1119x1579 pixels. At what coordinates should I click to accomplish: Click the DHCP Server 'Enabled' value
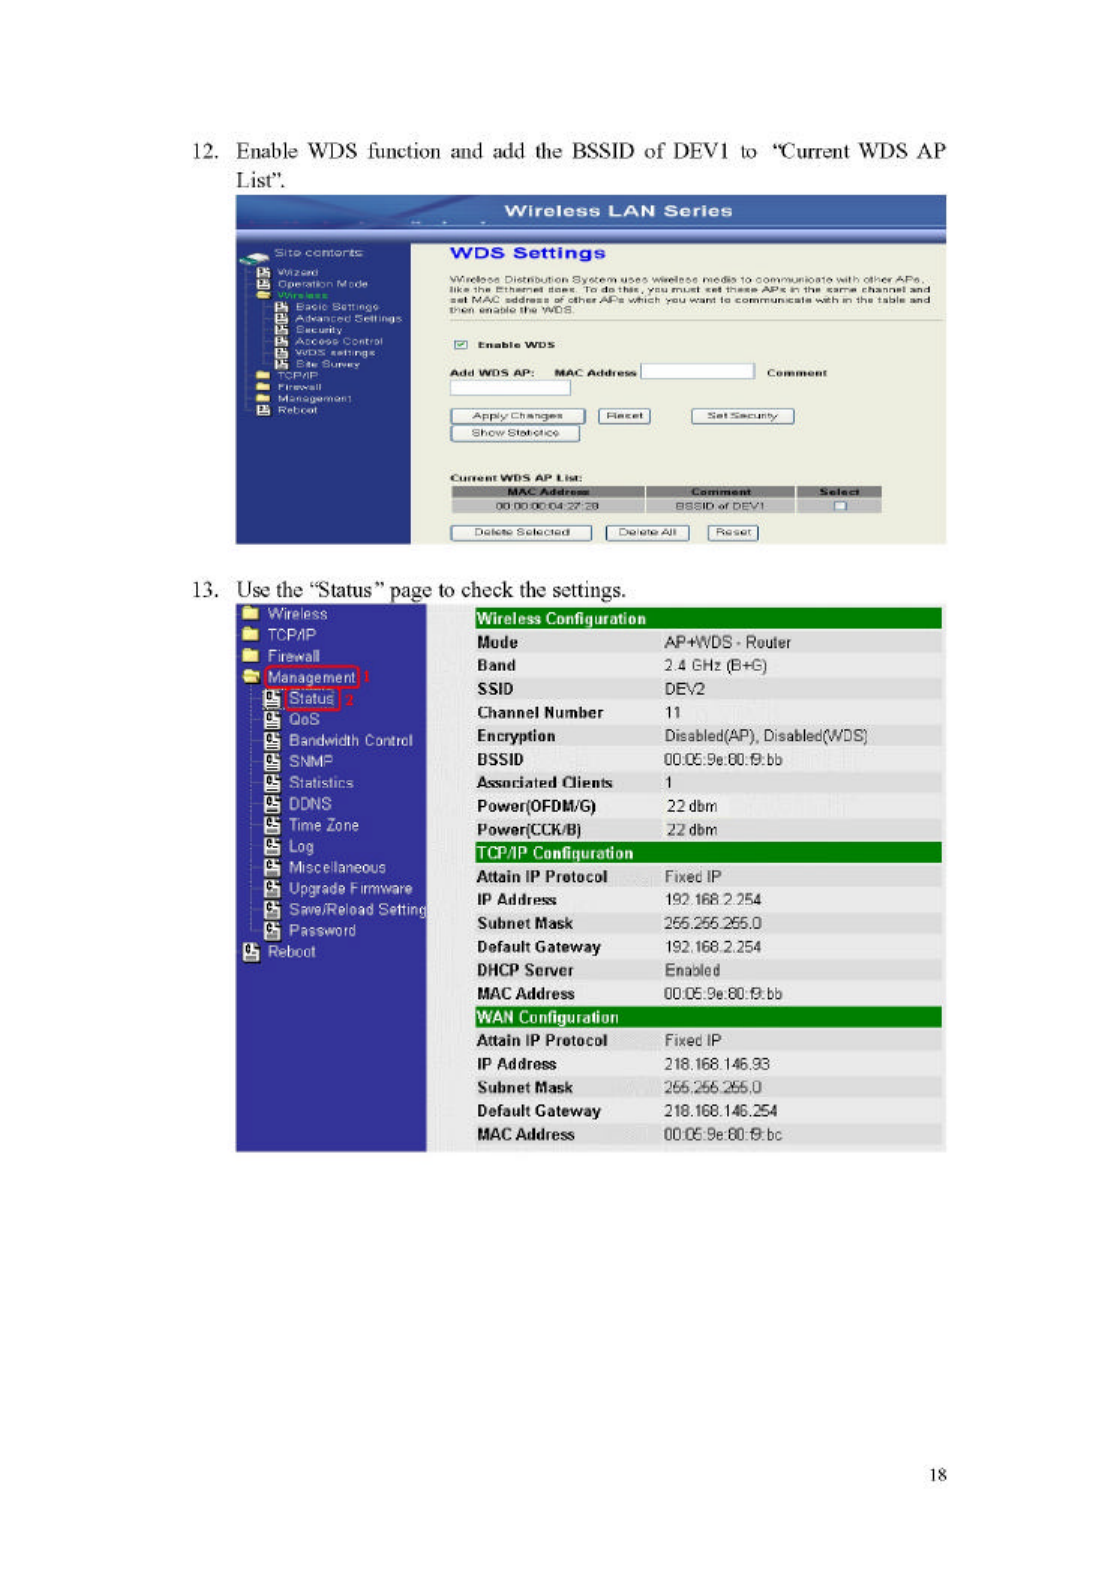(692, 971)
